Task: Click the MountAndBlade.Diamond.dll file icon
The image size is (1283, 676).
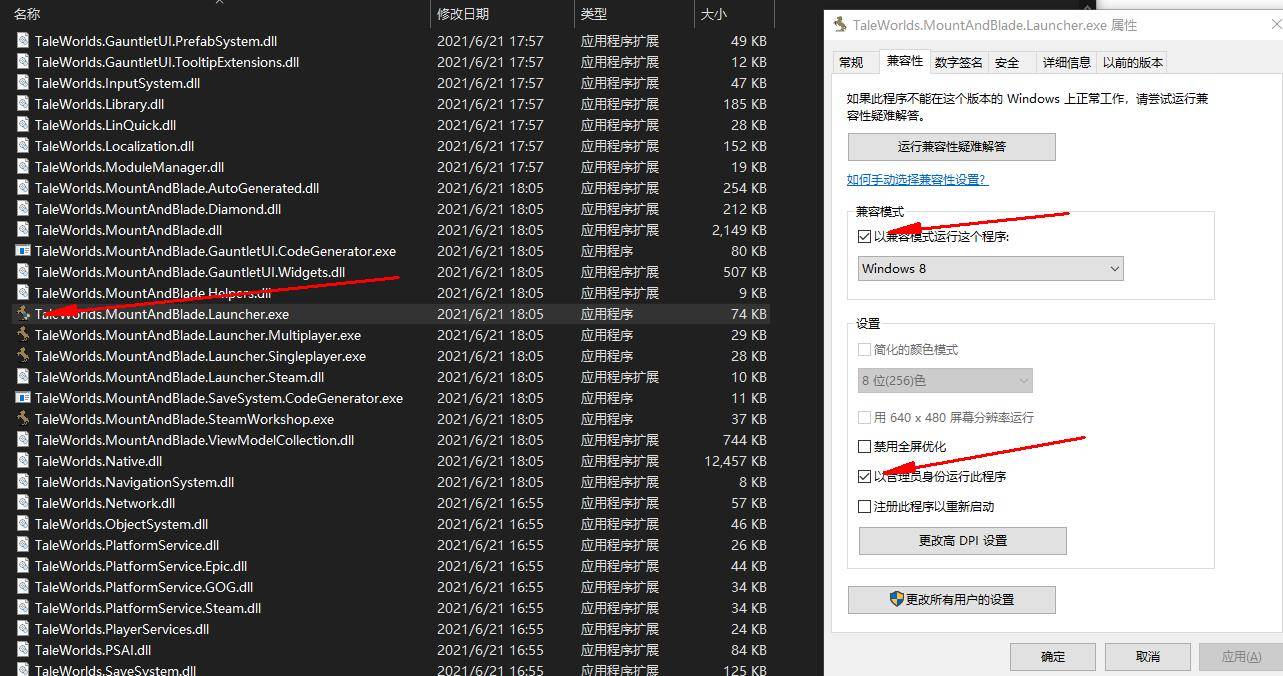Action: pos(23,209)
